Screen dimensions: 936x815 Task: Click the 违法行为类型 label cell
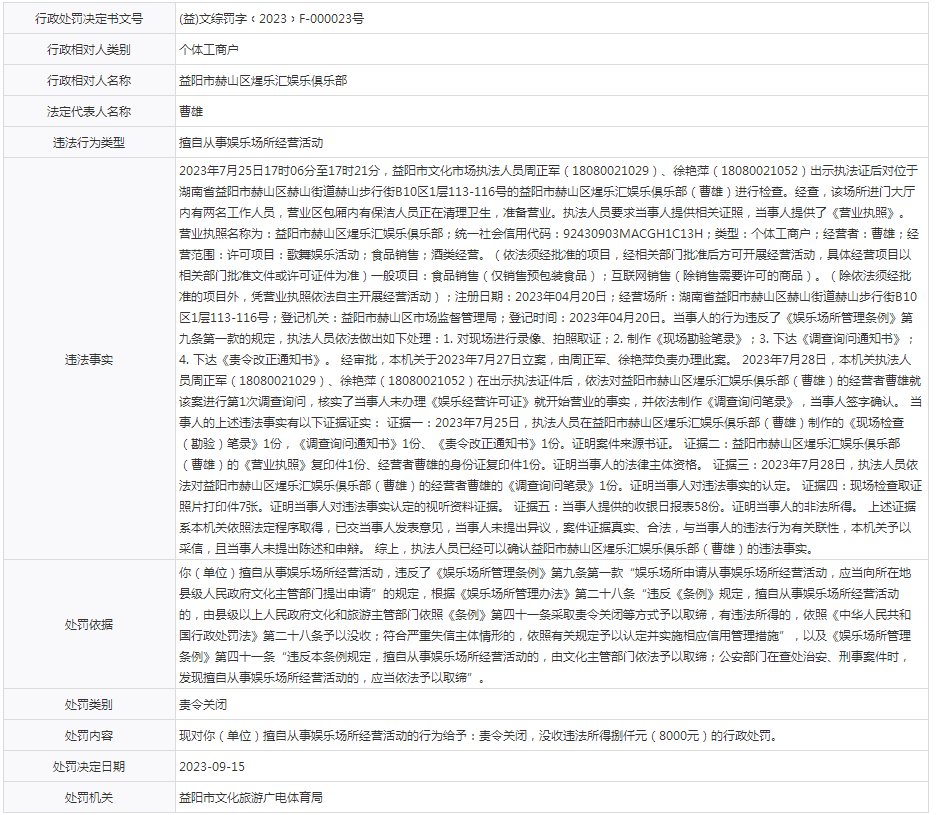pos(89,142)
